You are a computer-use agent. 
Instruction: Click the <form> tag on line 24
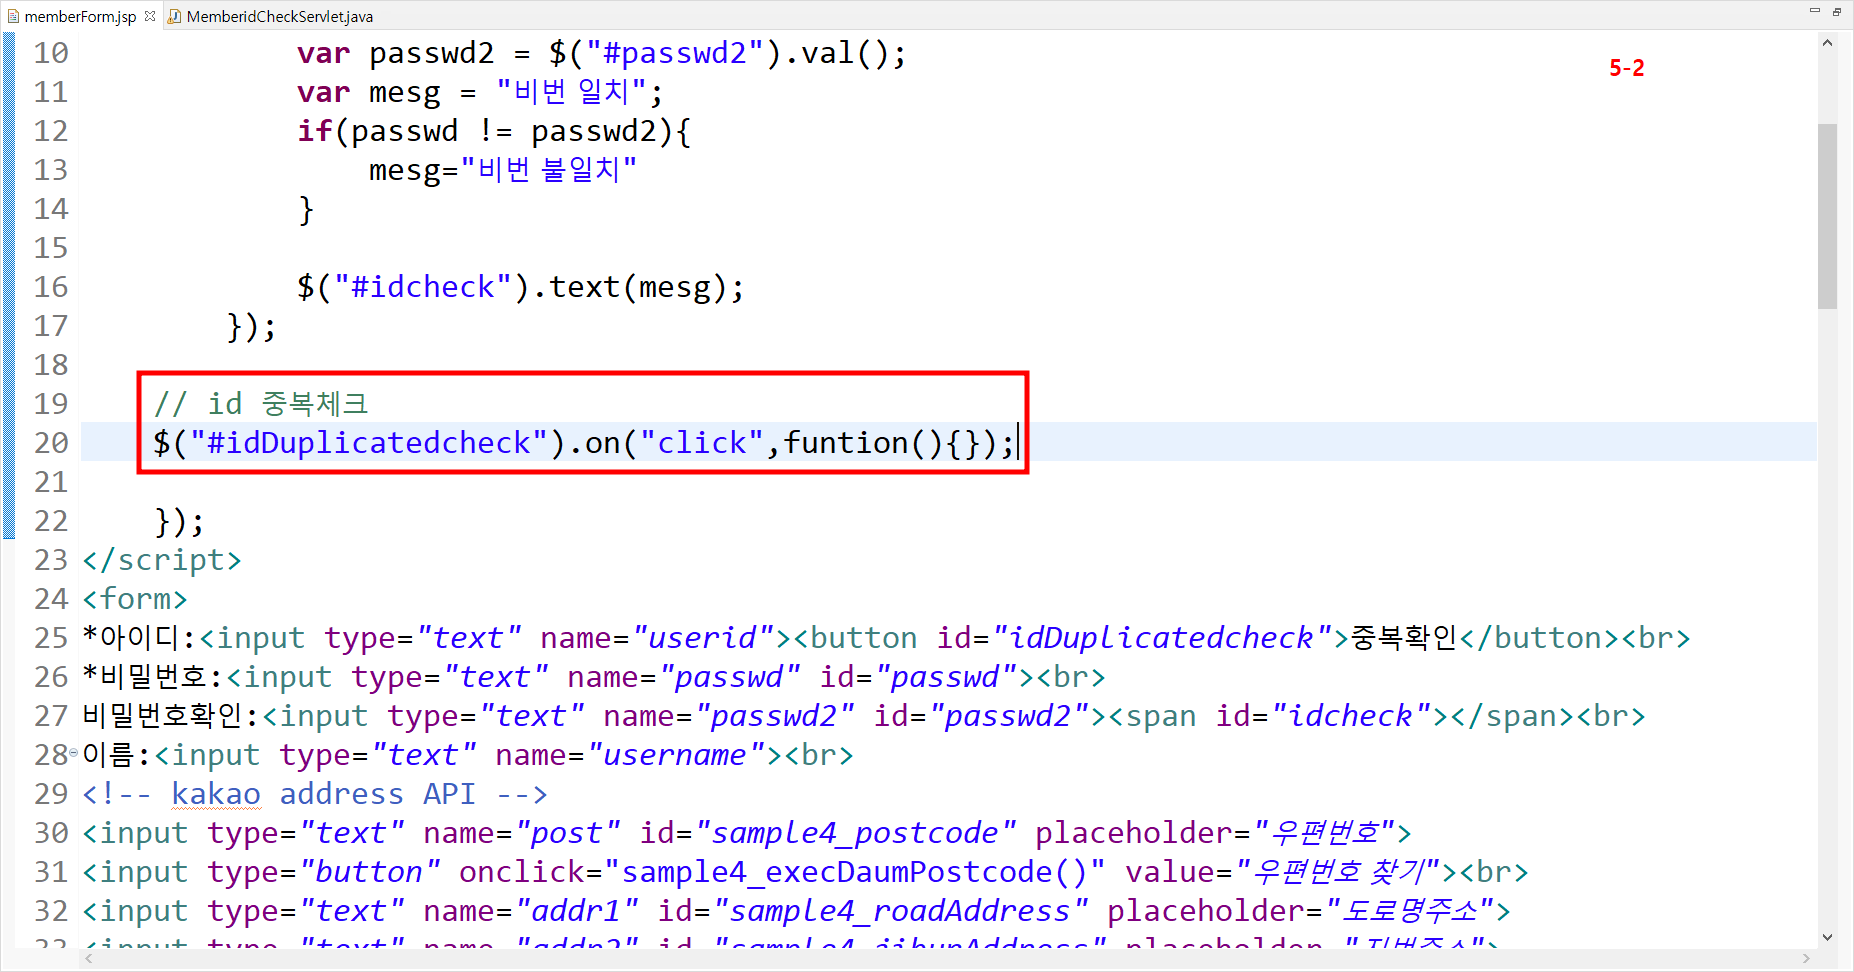tap(135, 599)
